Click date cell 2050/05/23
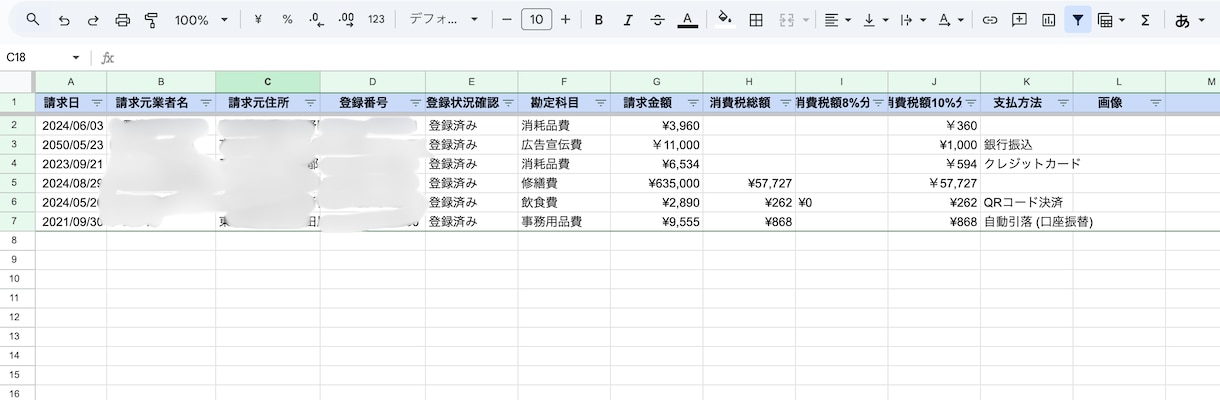 pyautogui.click(x=71, y=145)
